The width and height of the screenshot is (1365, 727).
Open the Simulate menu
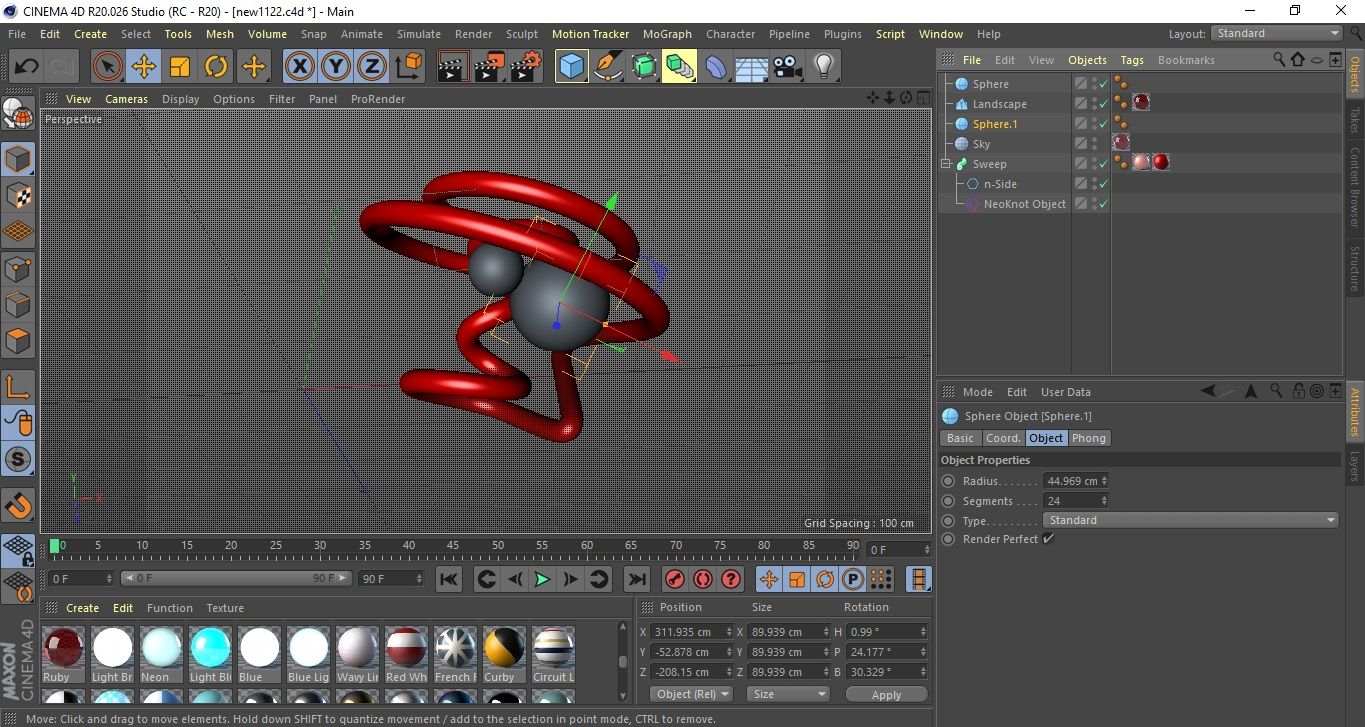(418, 34)
